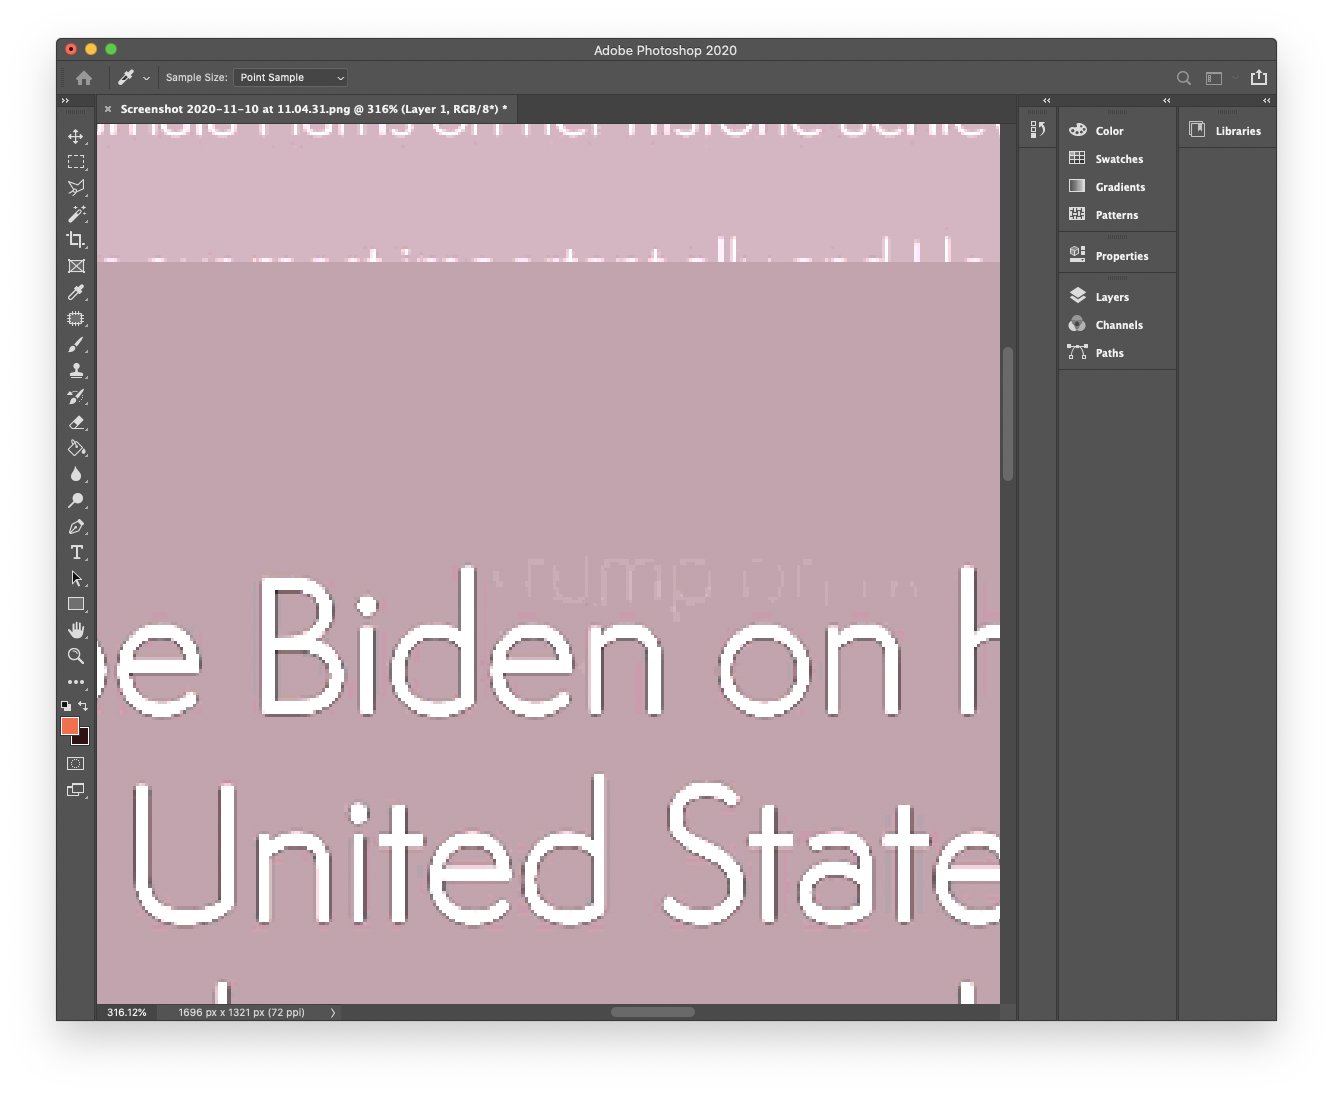
Task: Select the Brush tool
Action: click(76, 344)
